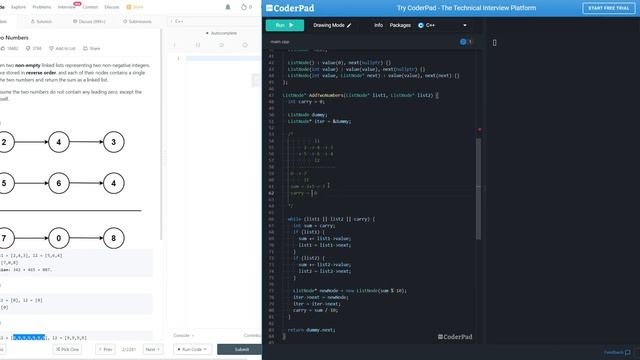Image resolution: width=640 pixels, height=360 pixels.
Task: Click the CoderPad editor vertical scrollbar
Action: [478, 188]
